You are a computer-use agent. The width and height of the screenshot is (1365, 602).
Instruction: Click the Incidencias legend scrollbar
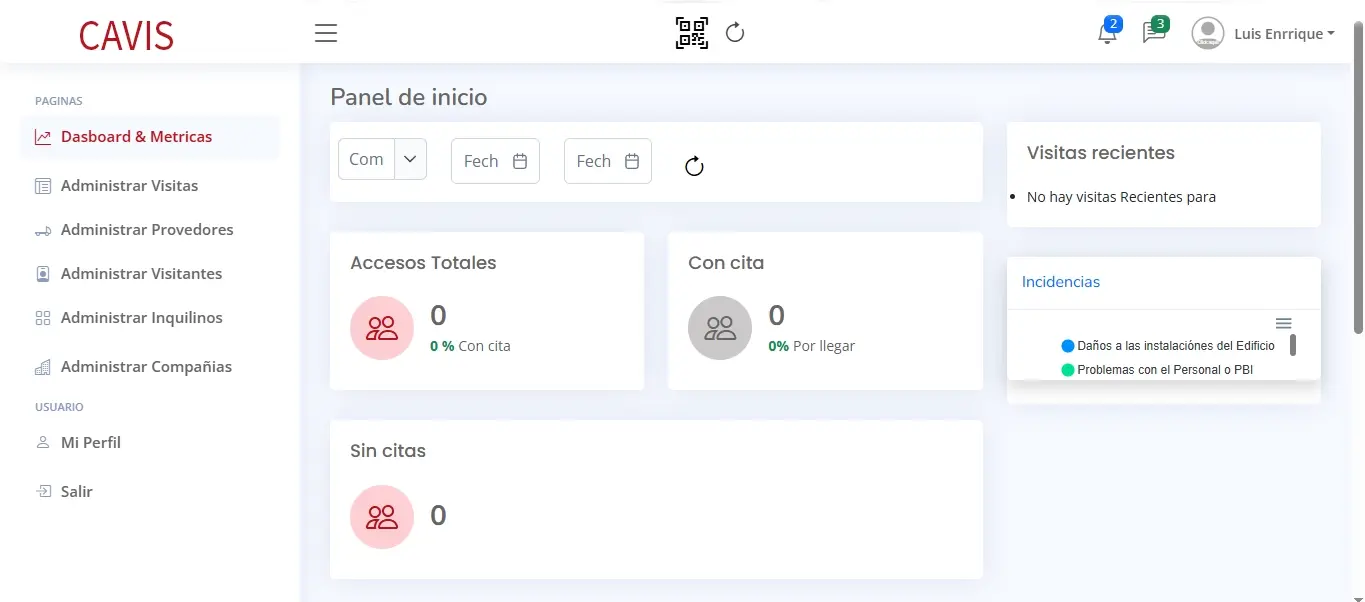[1293, 345]
